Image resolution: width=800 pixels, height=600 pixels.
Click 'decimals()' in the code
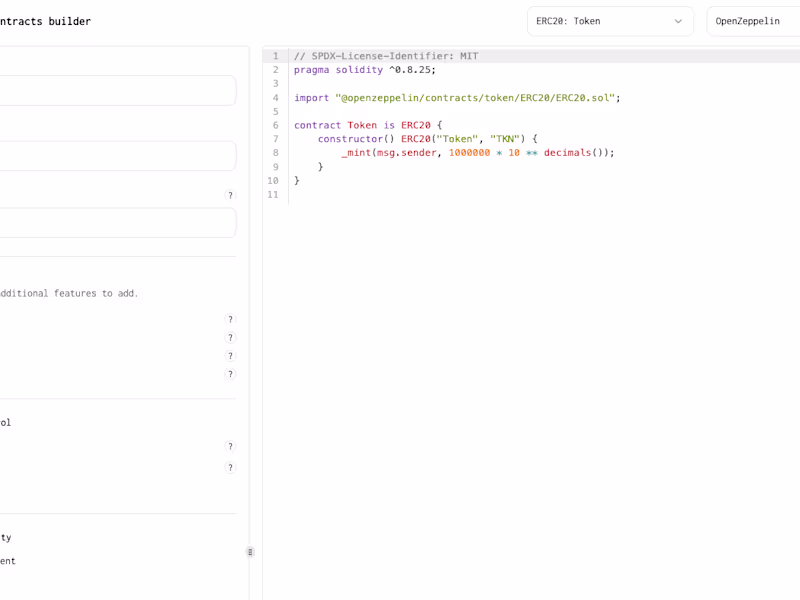pos(573,153)
